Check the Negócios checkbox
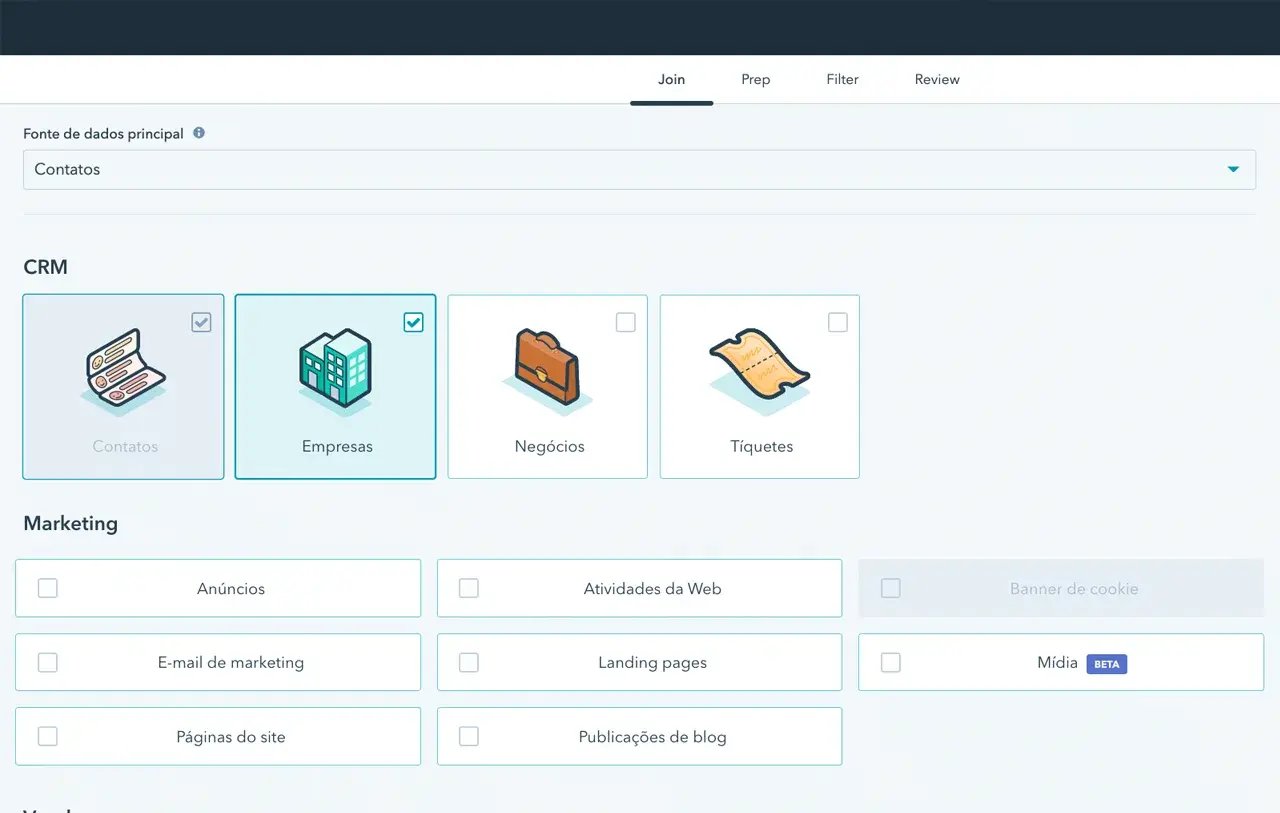The width and height of the screenshot is (1280, 813). 625,322
